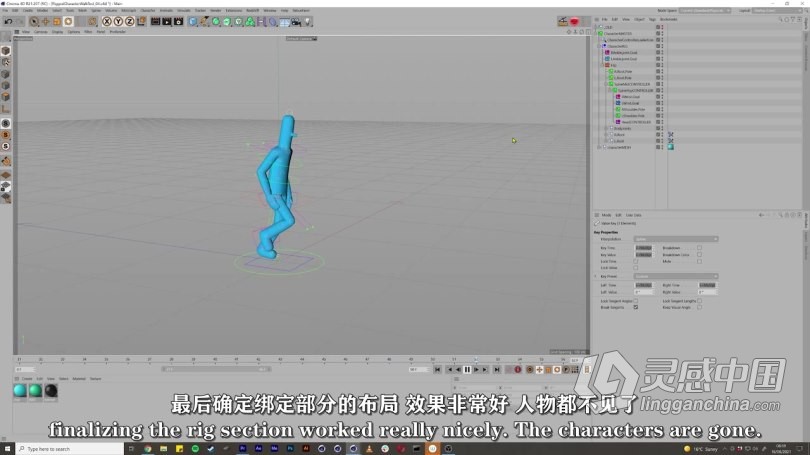Uncheck the Break Tangents checkbox
This screenshot has width=810, height=455.
tap(636, 307)
